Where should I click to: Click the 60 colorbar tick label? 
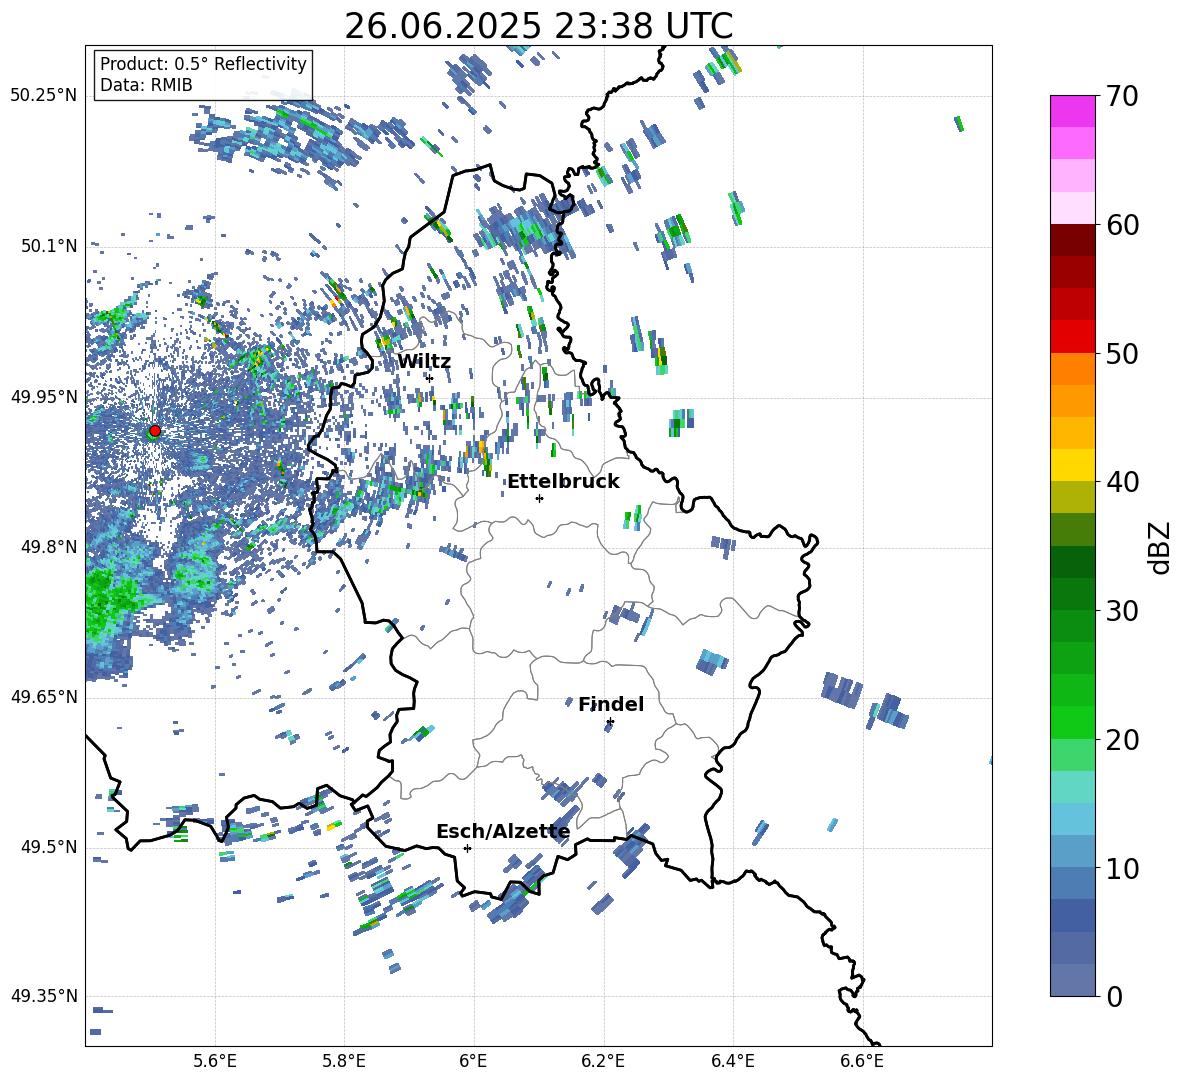(1122, 225)
